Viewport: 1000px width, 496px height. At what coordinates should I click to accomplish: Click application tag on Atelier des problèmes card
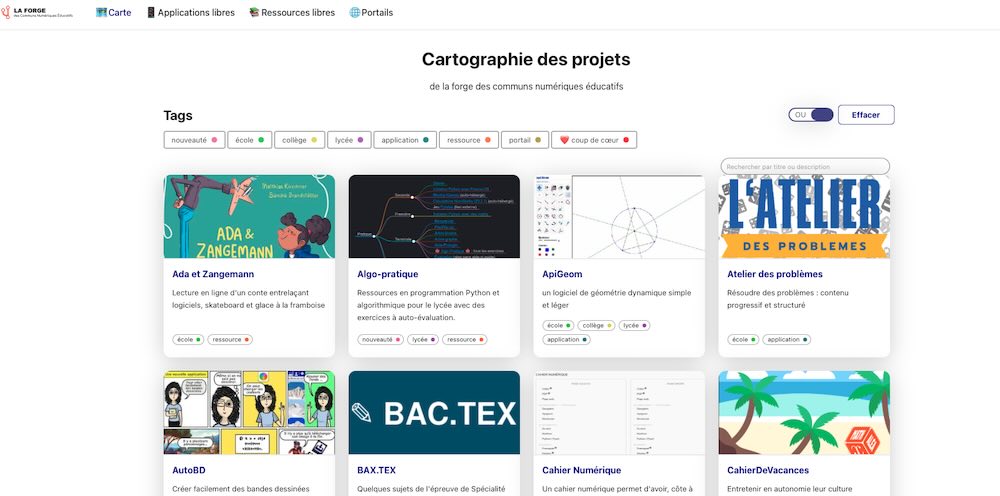pos(786,340)
